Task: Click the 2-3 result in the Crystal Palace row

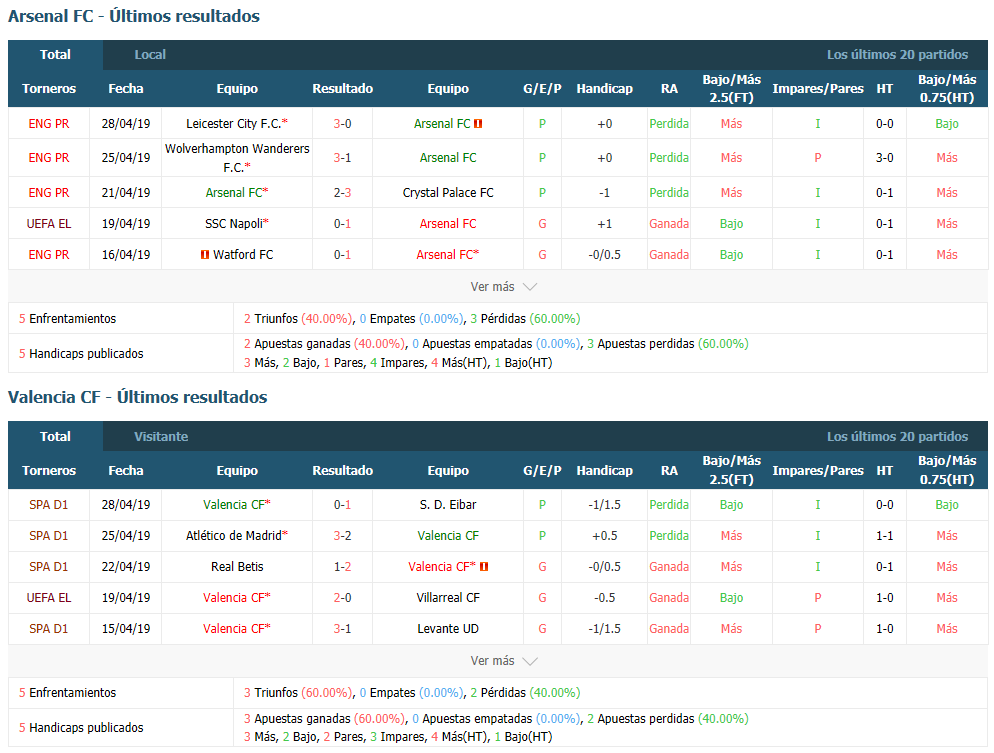Action: click(342, 193)
